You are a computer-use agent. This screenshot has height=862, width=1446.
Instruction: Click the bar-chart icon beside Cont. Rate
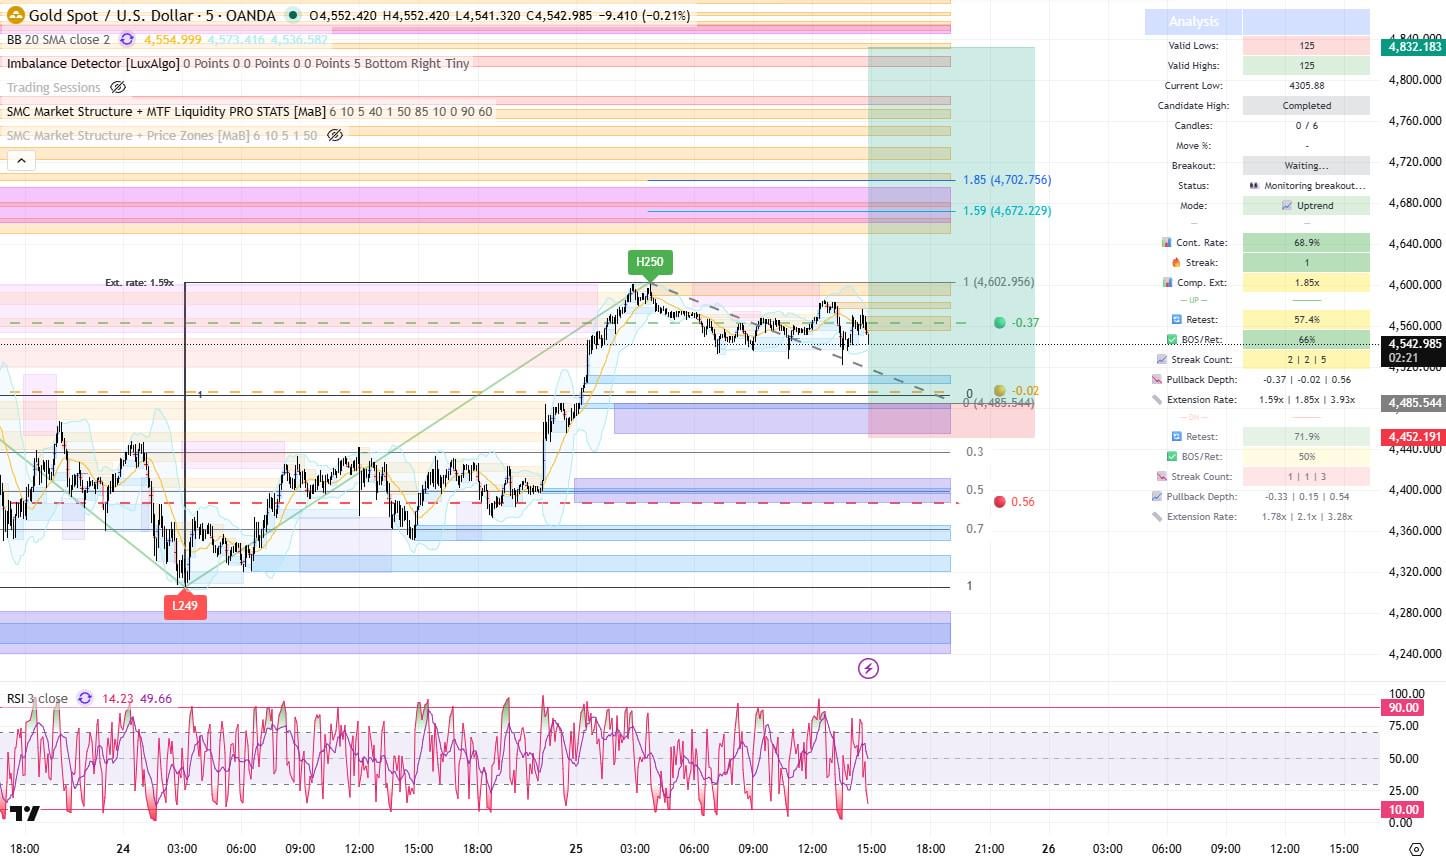tap(1166, 242)
